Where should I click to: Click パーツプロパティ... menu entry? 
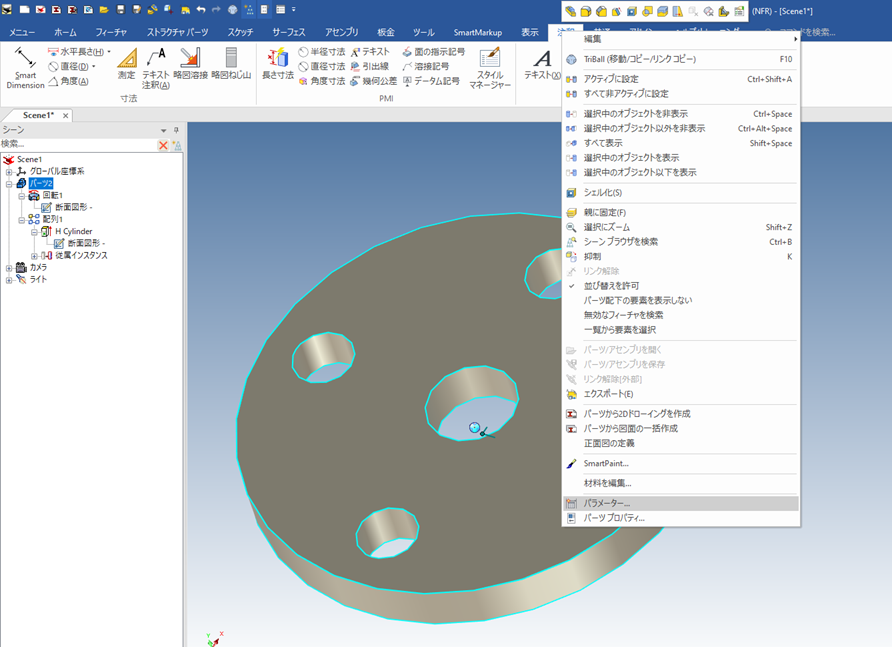coord(614,518)
